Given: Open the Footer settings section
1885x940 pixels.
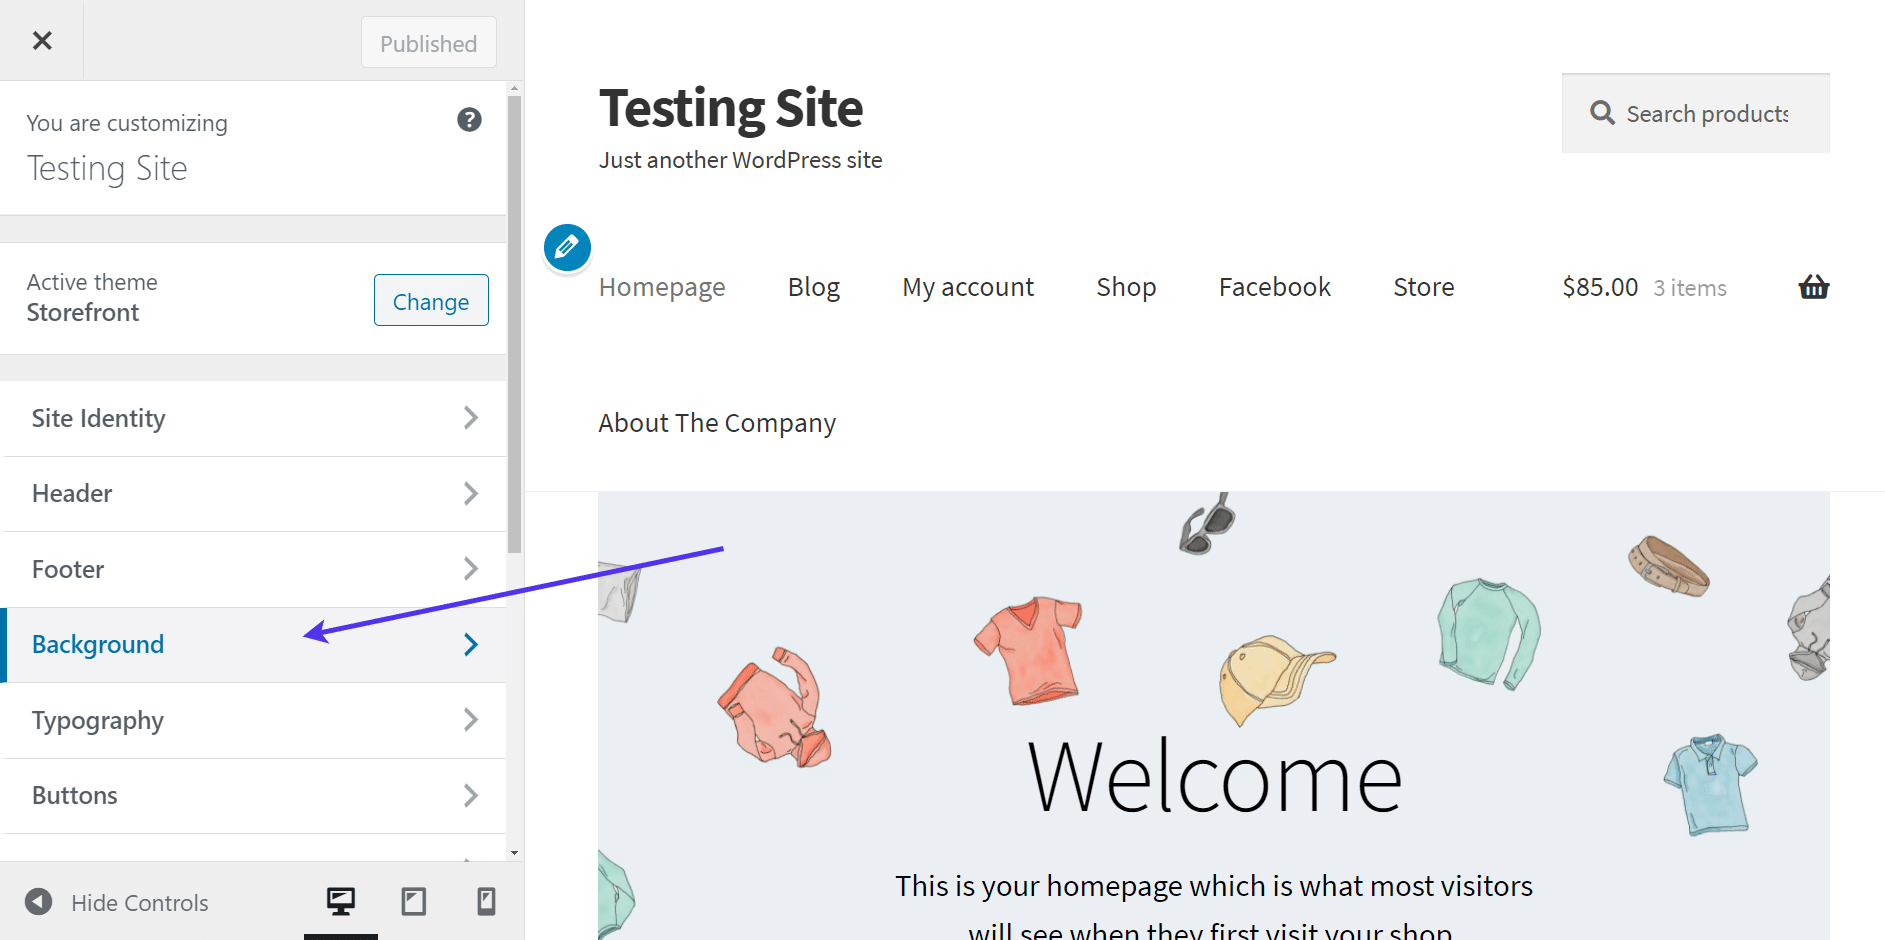Looking at the screenshot, I should click(x=253, y=569).
